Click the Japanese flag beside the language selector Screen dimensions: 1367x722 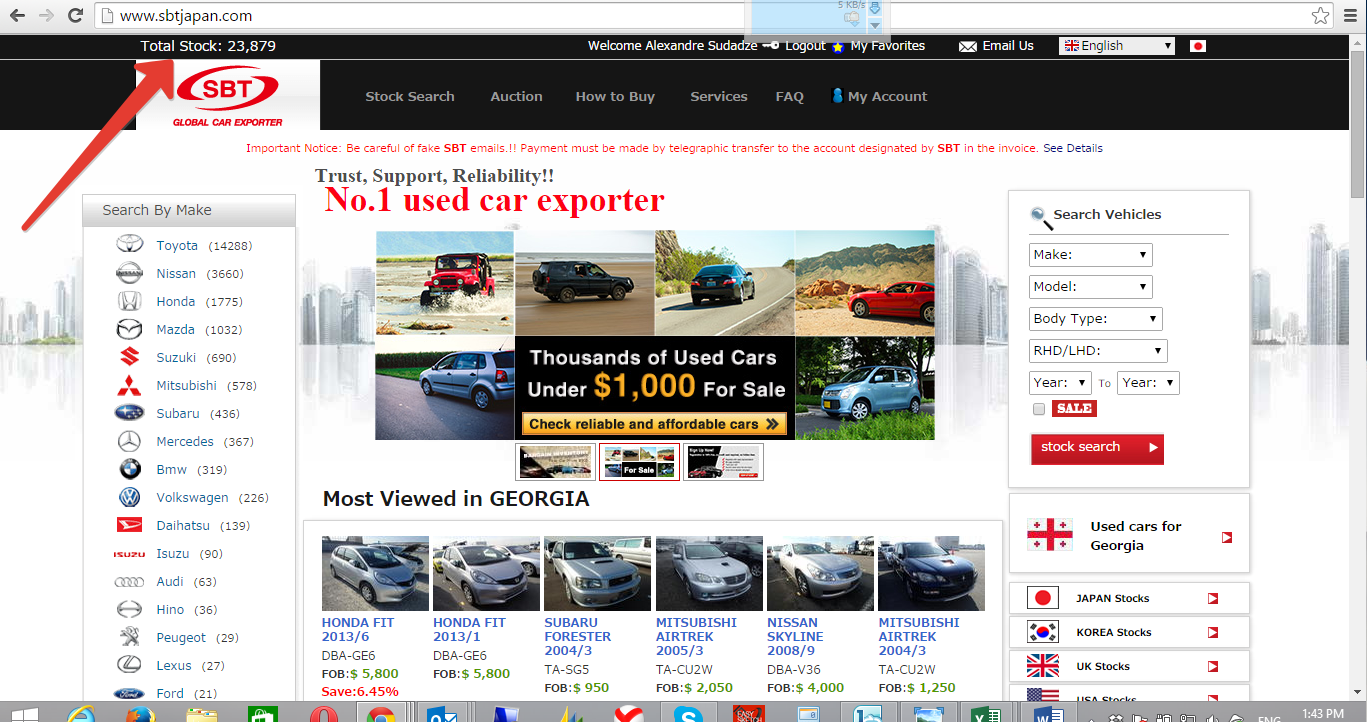click(1198, 46)
